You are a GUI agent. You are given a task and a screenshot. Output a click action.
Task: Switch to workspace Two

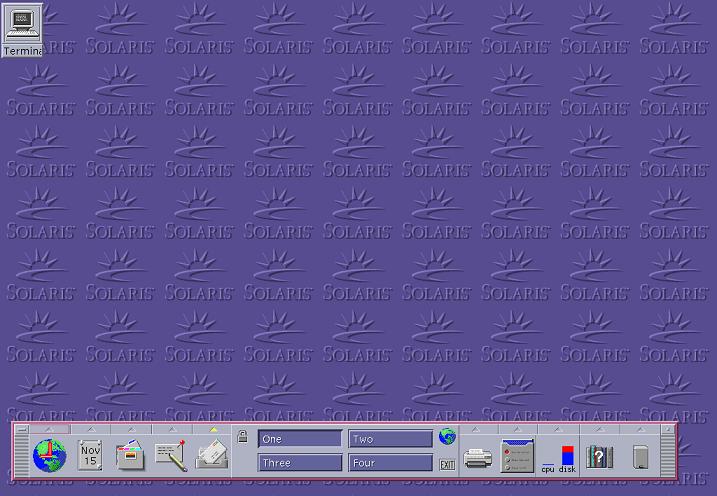tap(391, 439)
